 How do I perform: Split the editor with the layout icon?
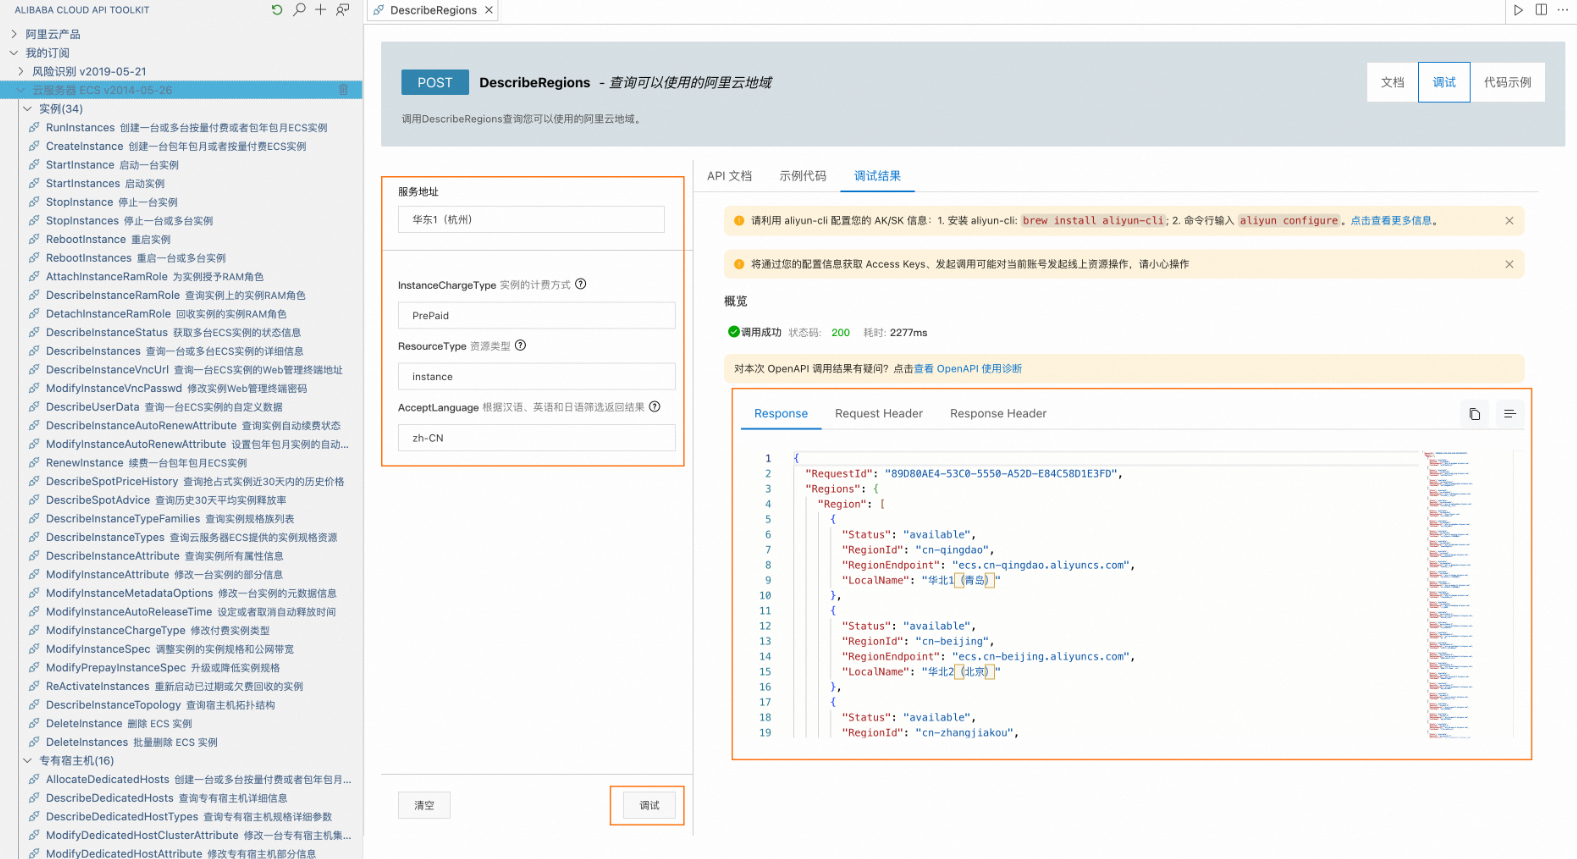pos(1541,10)
